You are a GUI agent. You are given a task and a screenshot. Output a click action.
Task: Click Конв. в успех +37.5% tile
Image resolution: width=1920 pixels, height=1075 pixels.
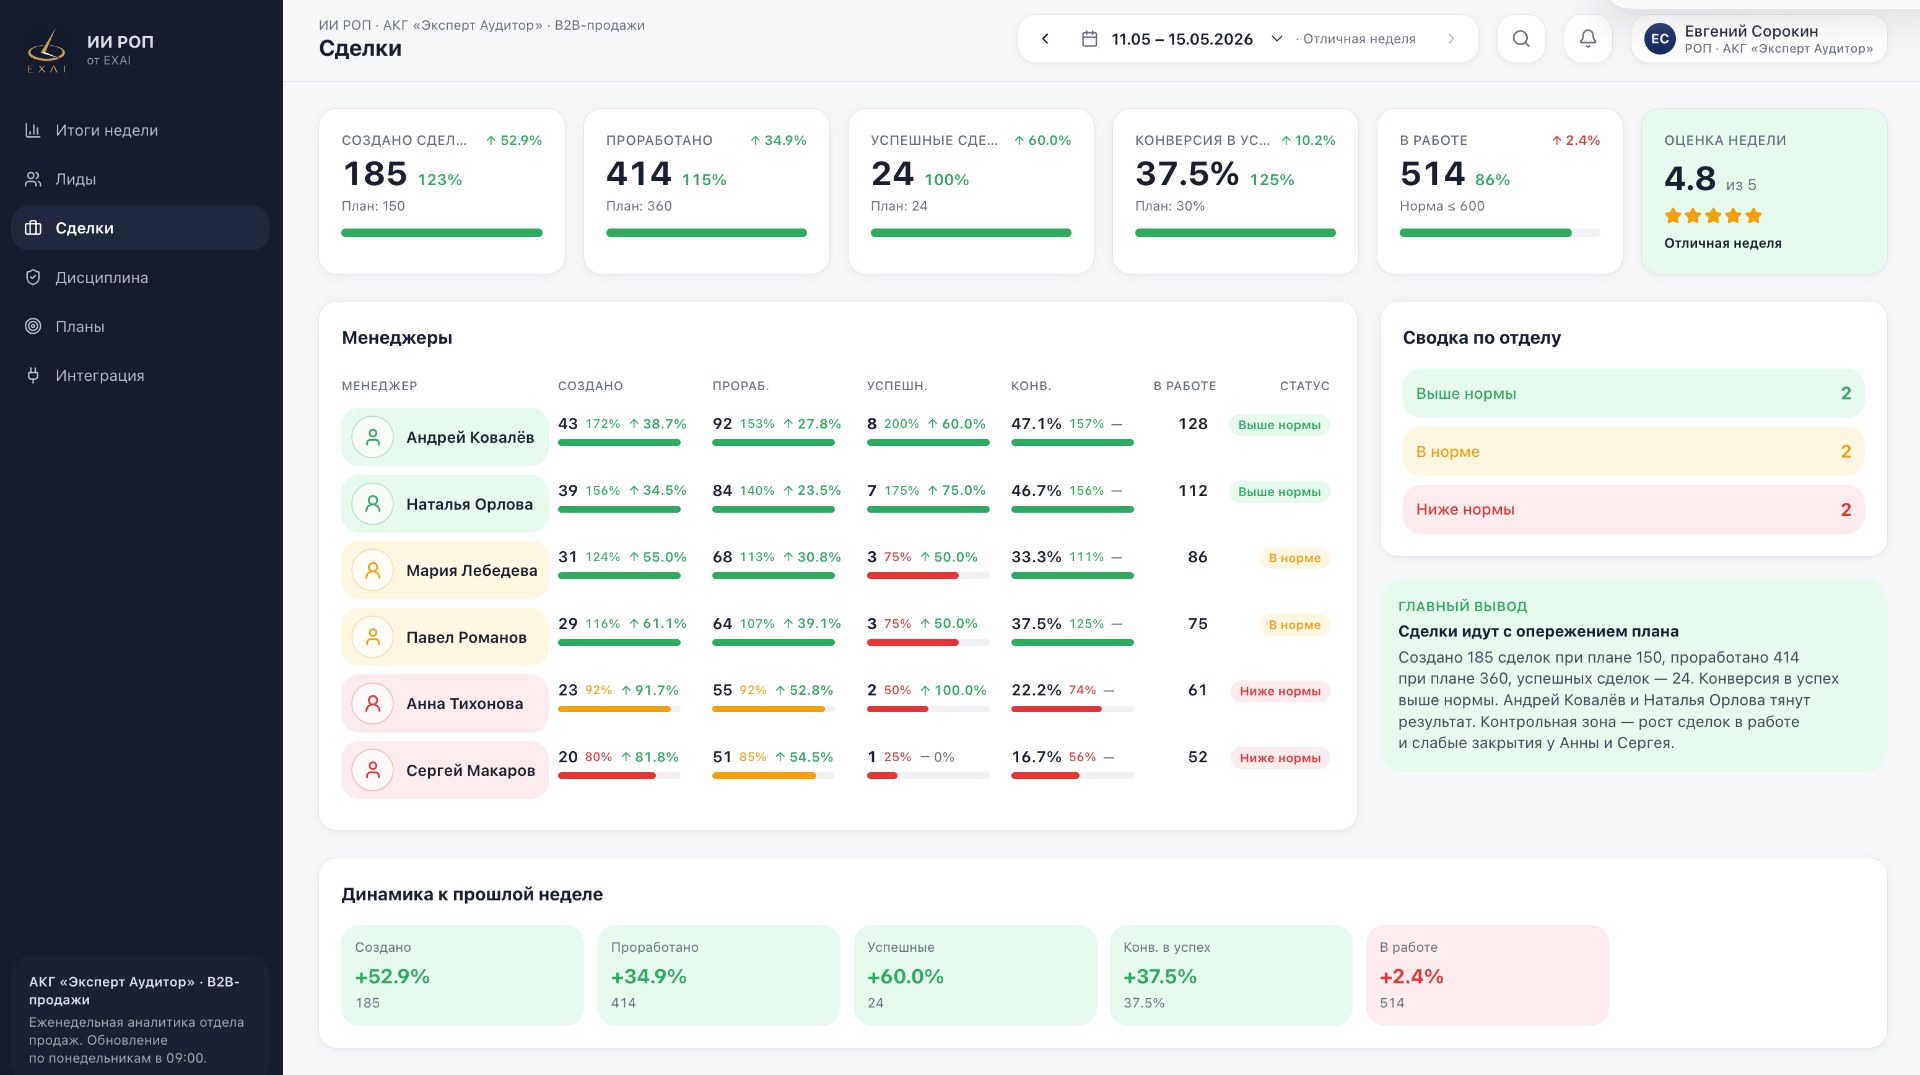coord(1231,975)
